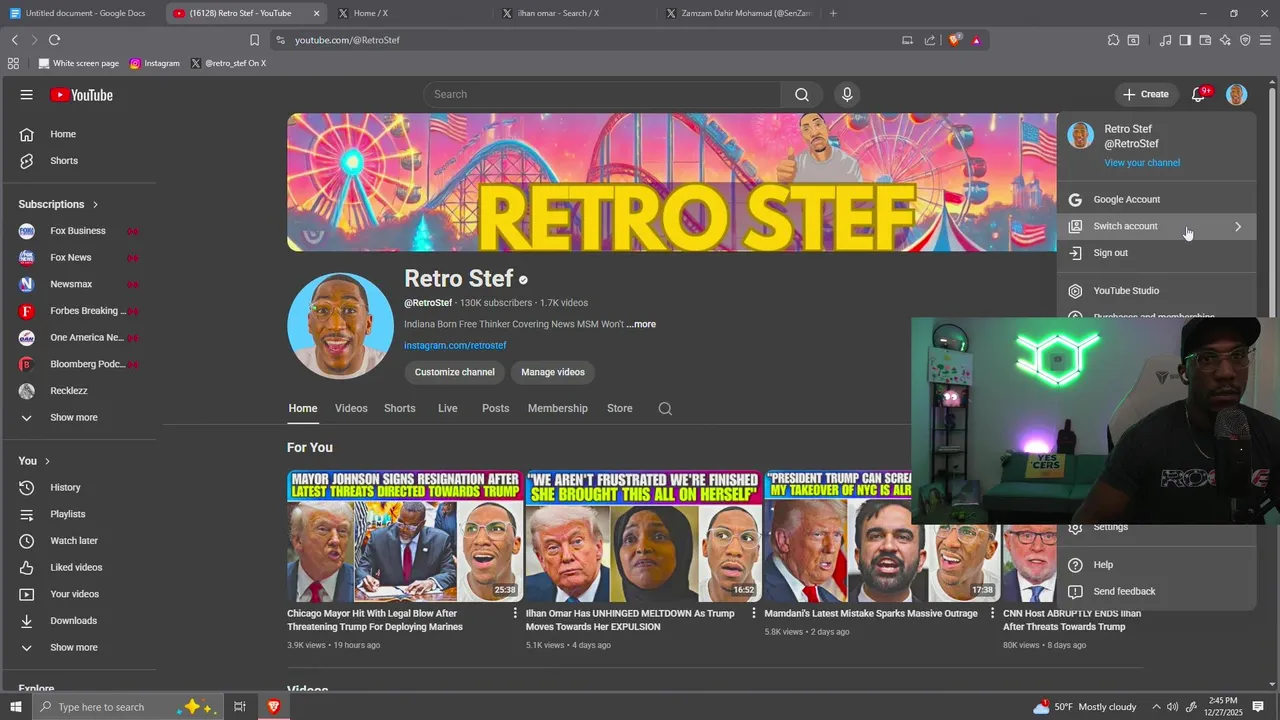This screenshot has width=1280, height=720.
Task: Switch to the Live channel tab
Action: pos(448,408)
